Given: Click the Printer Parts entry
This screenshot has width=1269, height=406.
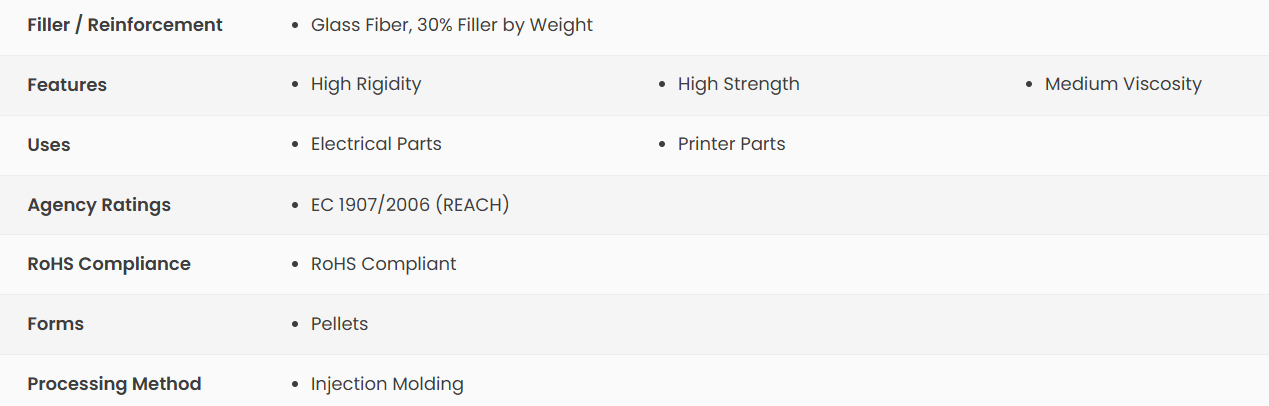Looking at the screenshot, I should point(731,144).
